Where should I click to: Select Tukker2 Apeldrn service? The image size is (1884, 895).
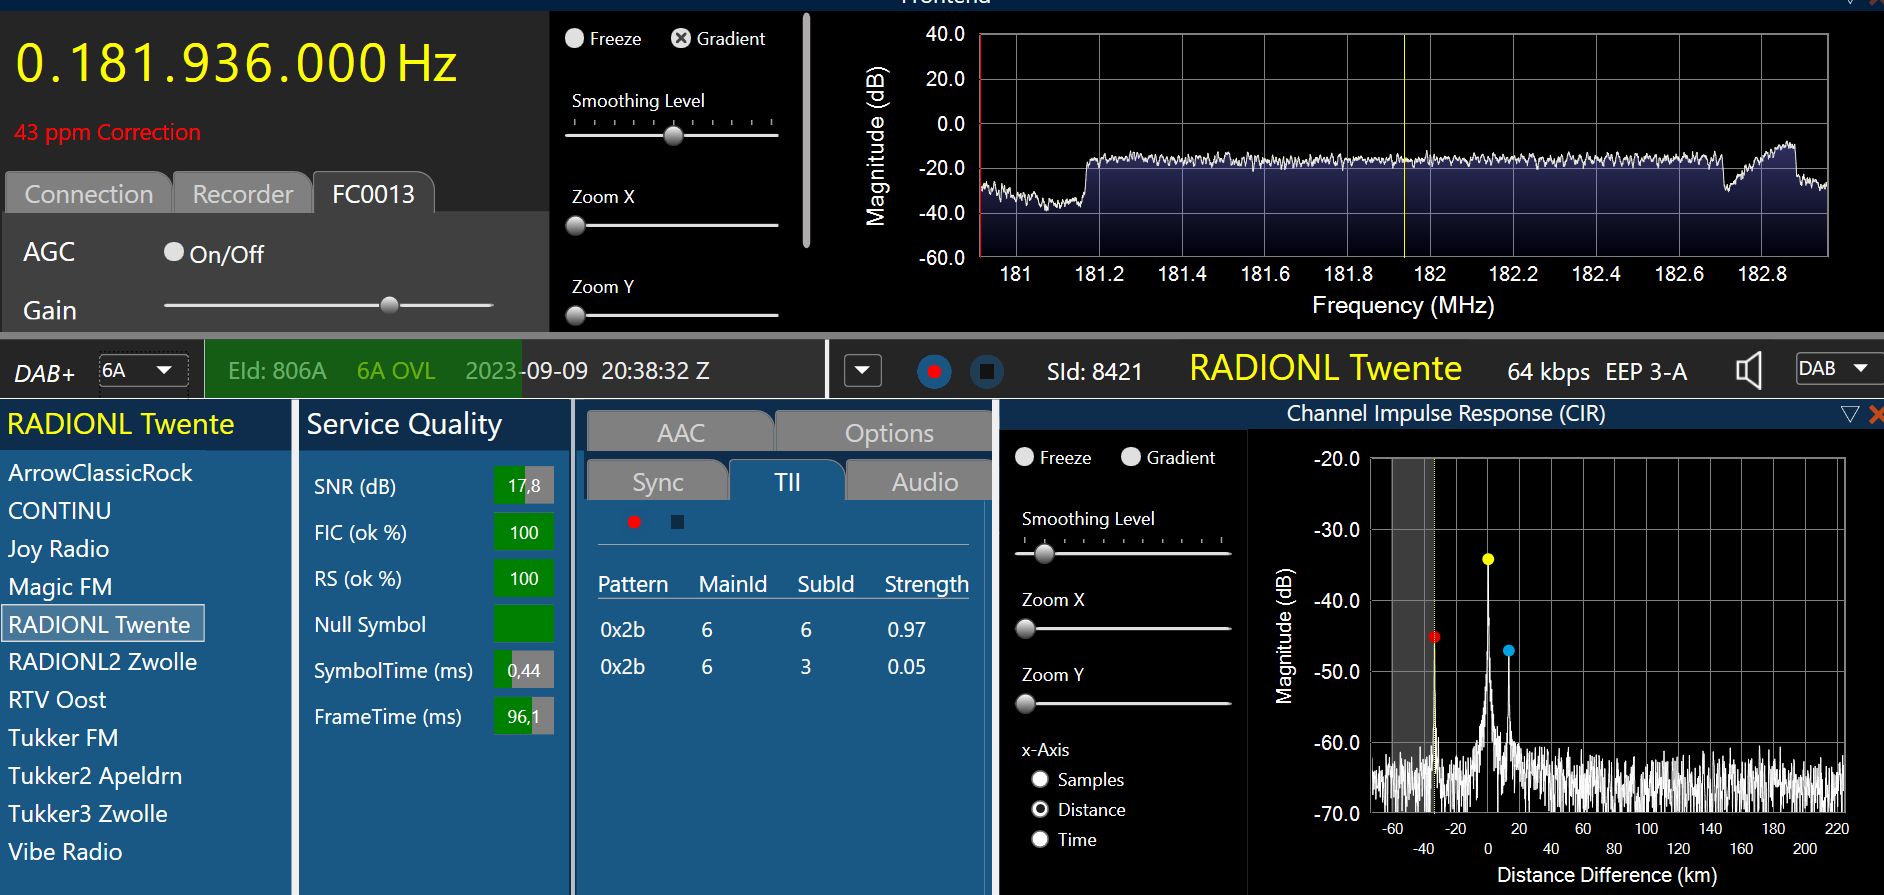(95, 776)
